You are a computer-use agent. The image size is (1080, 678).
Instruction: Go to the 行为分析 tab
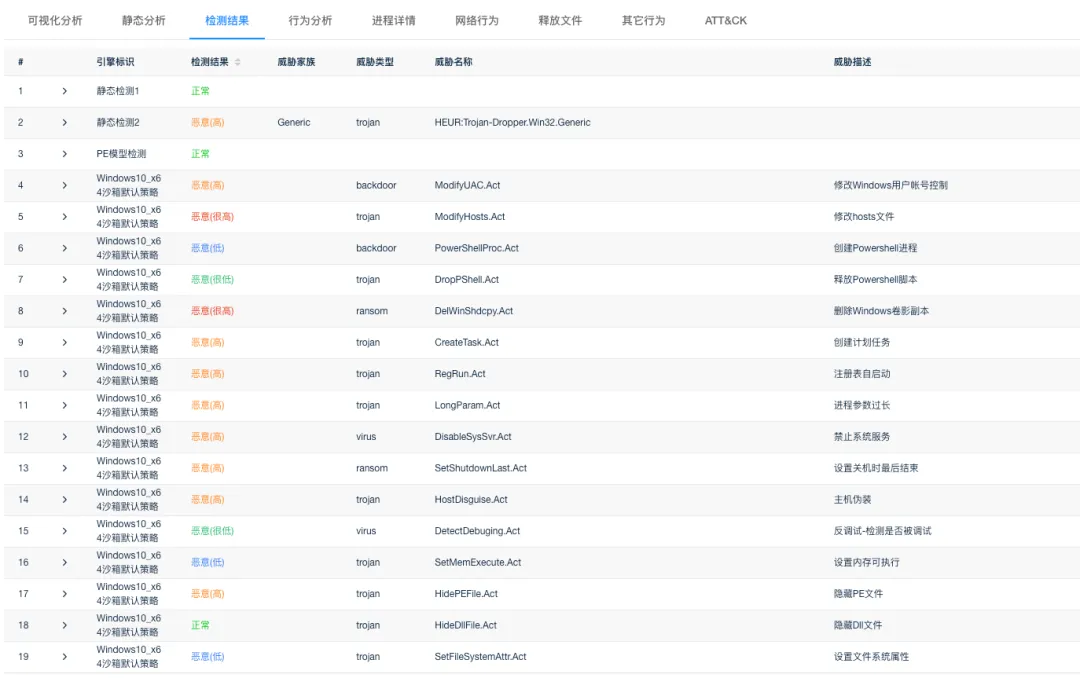coord(310,21)
